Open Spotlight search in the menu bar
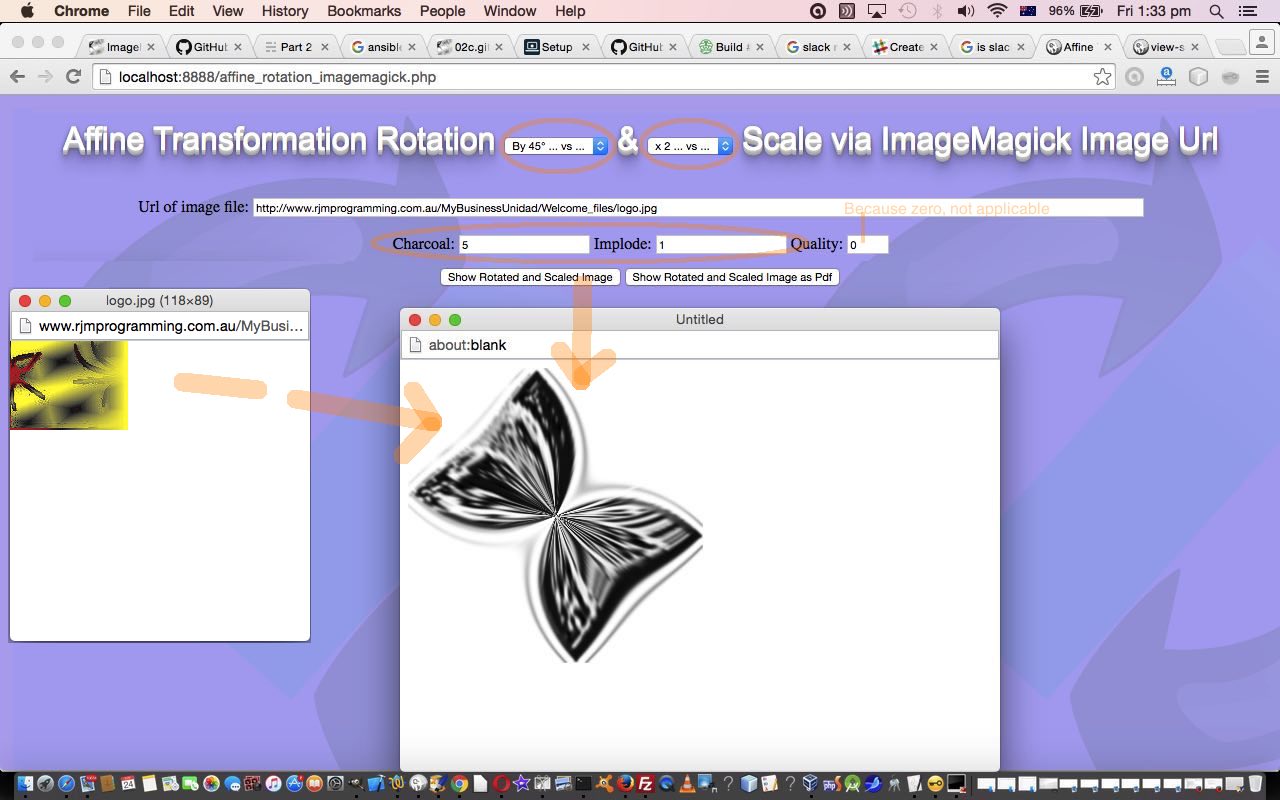The height and width of the screenshot is (800, 1280). pos(1216,11)
